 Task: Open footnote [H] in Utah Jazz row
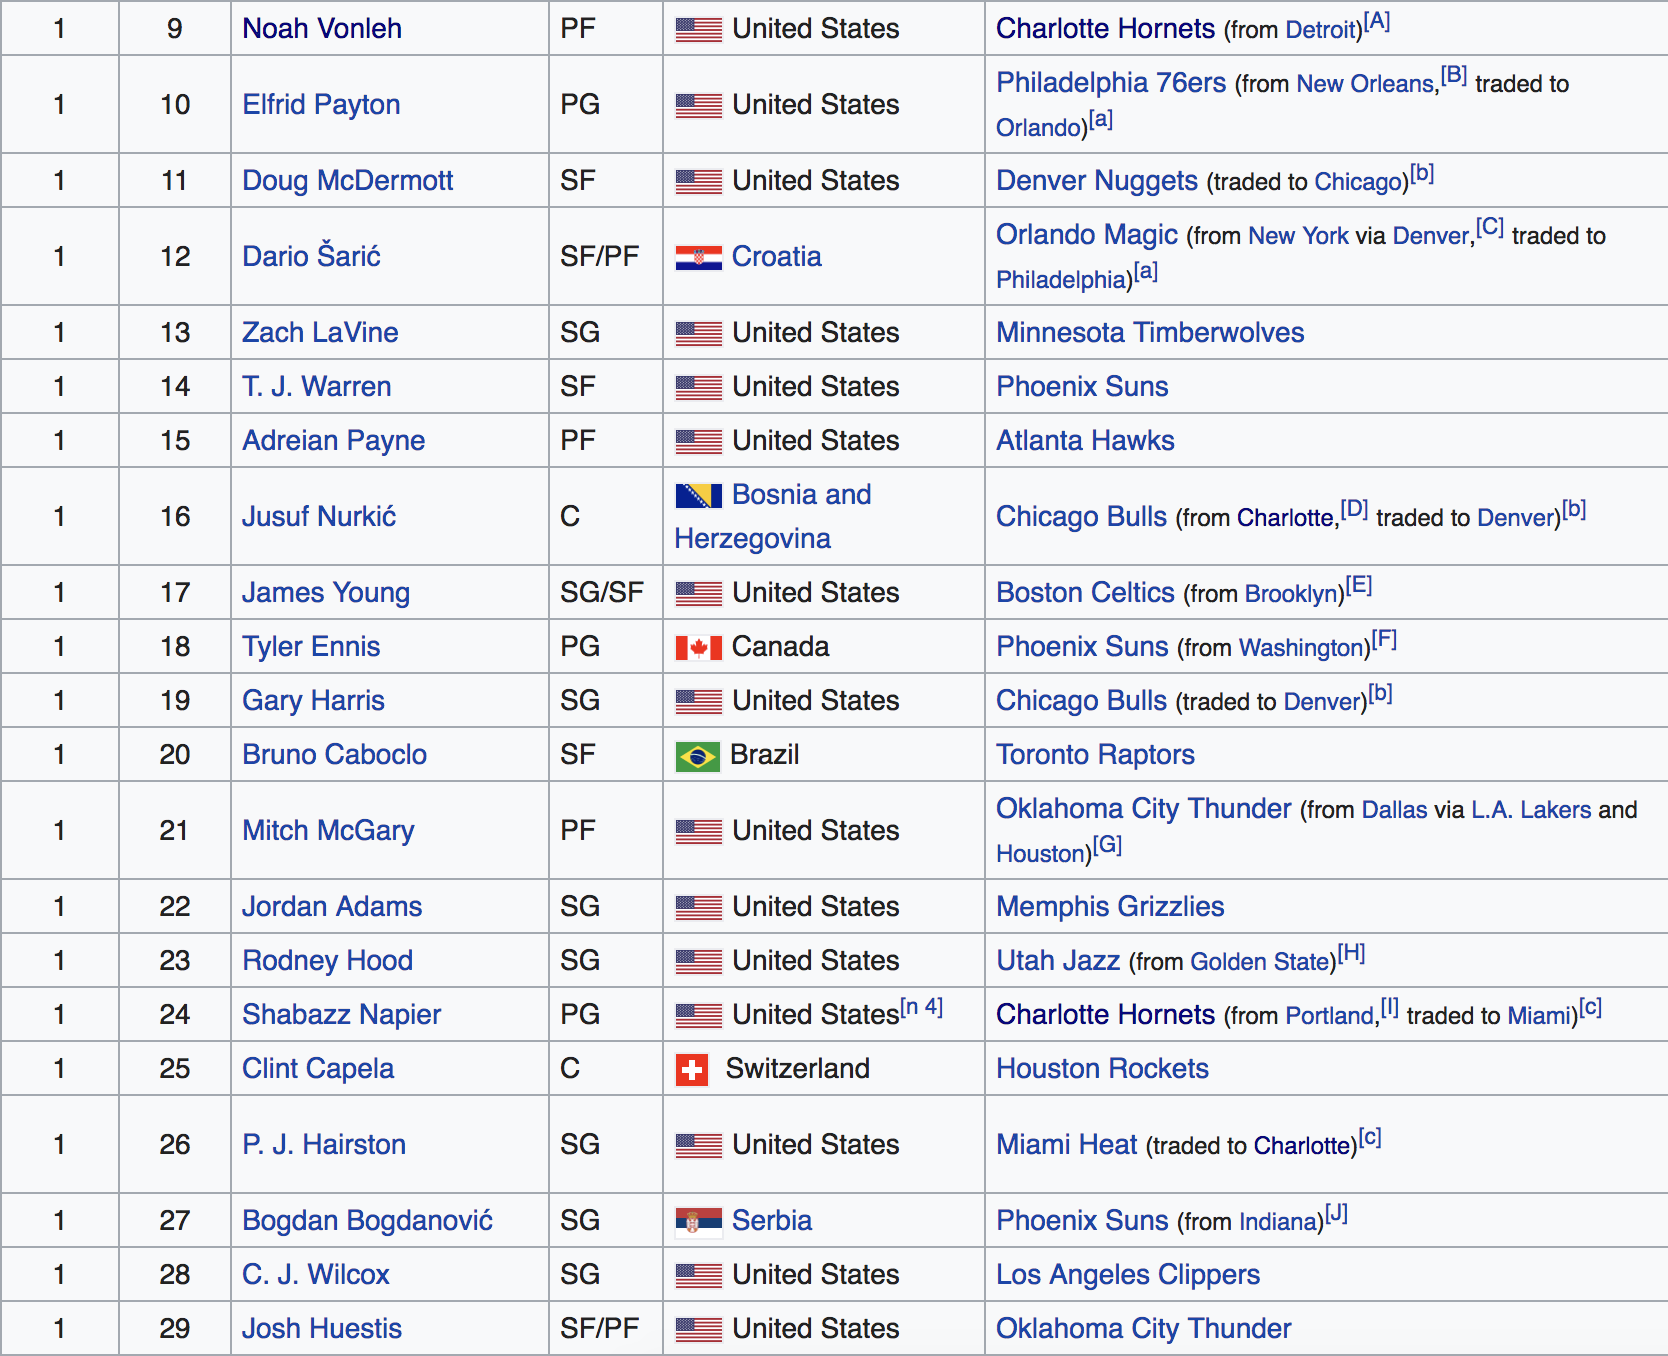1351,953
